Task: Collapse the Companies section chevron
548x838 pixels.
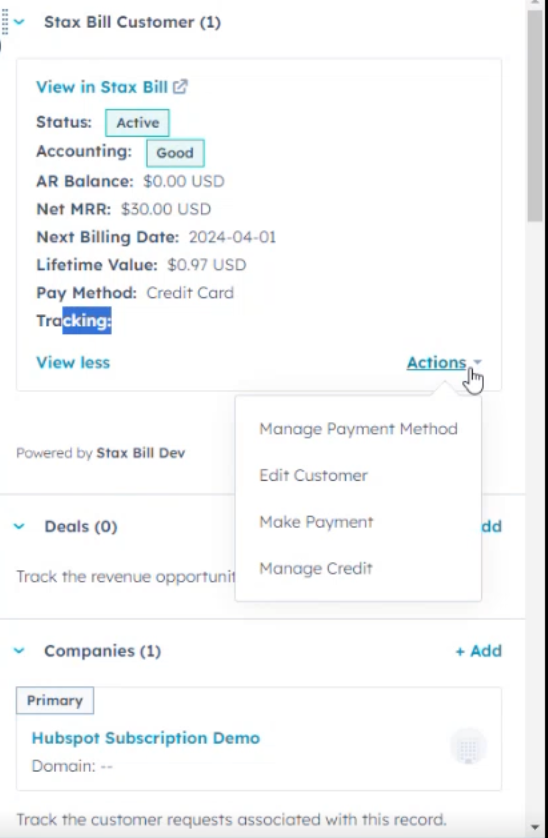Action: coord(19,651)
